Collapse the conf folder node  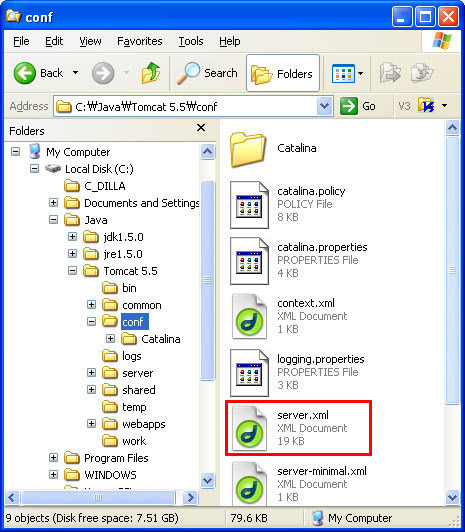pos(91,321)
